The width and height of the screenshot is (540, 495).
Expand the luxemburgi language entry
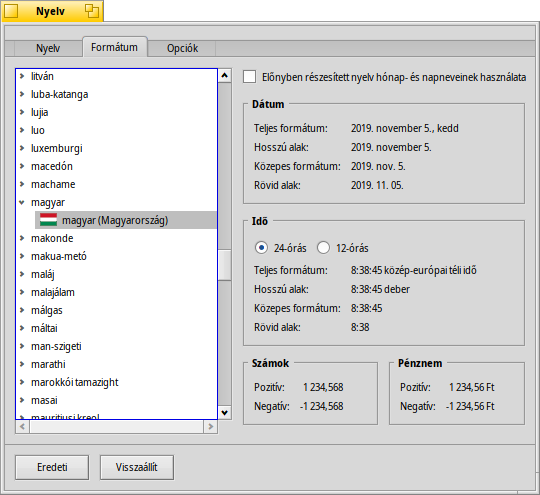(22, 148)
